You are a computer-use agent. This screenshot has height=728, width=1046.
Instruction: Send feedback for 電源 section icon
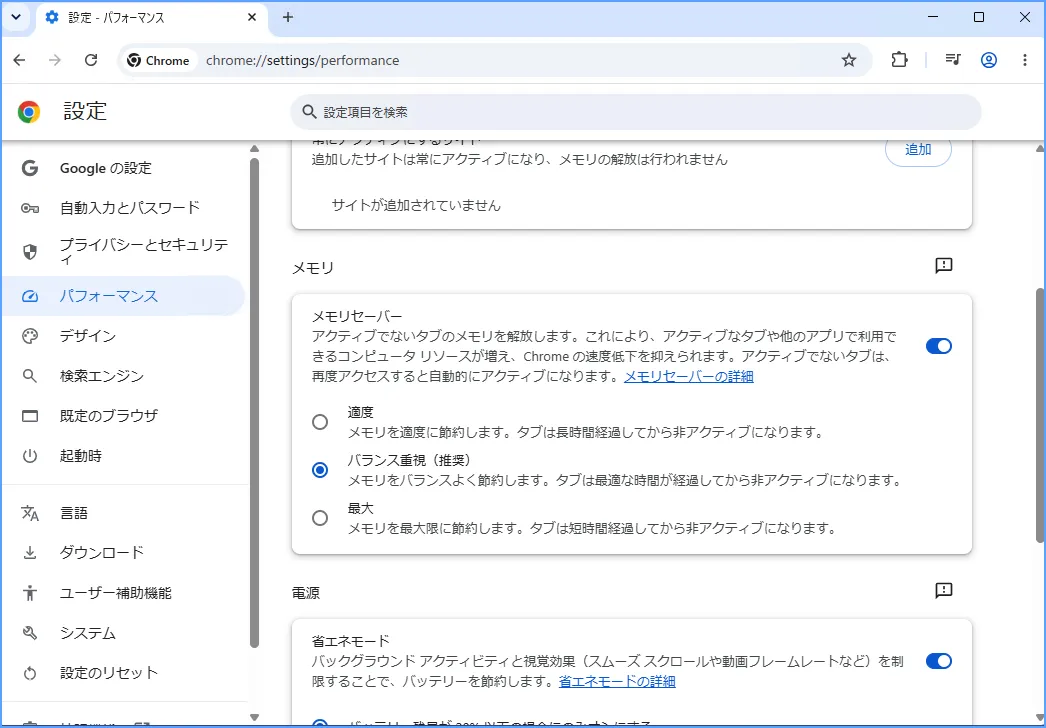[x=943, y=591]
